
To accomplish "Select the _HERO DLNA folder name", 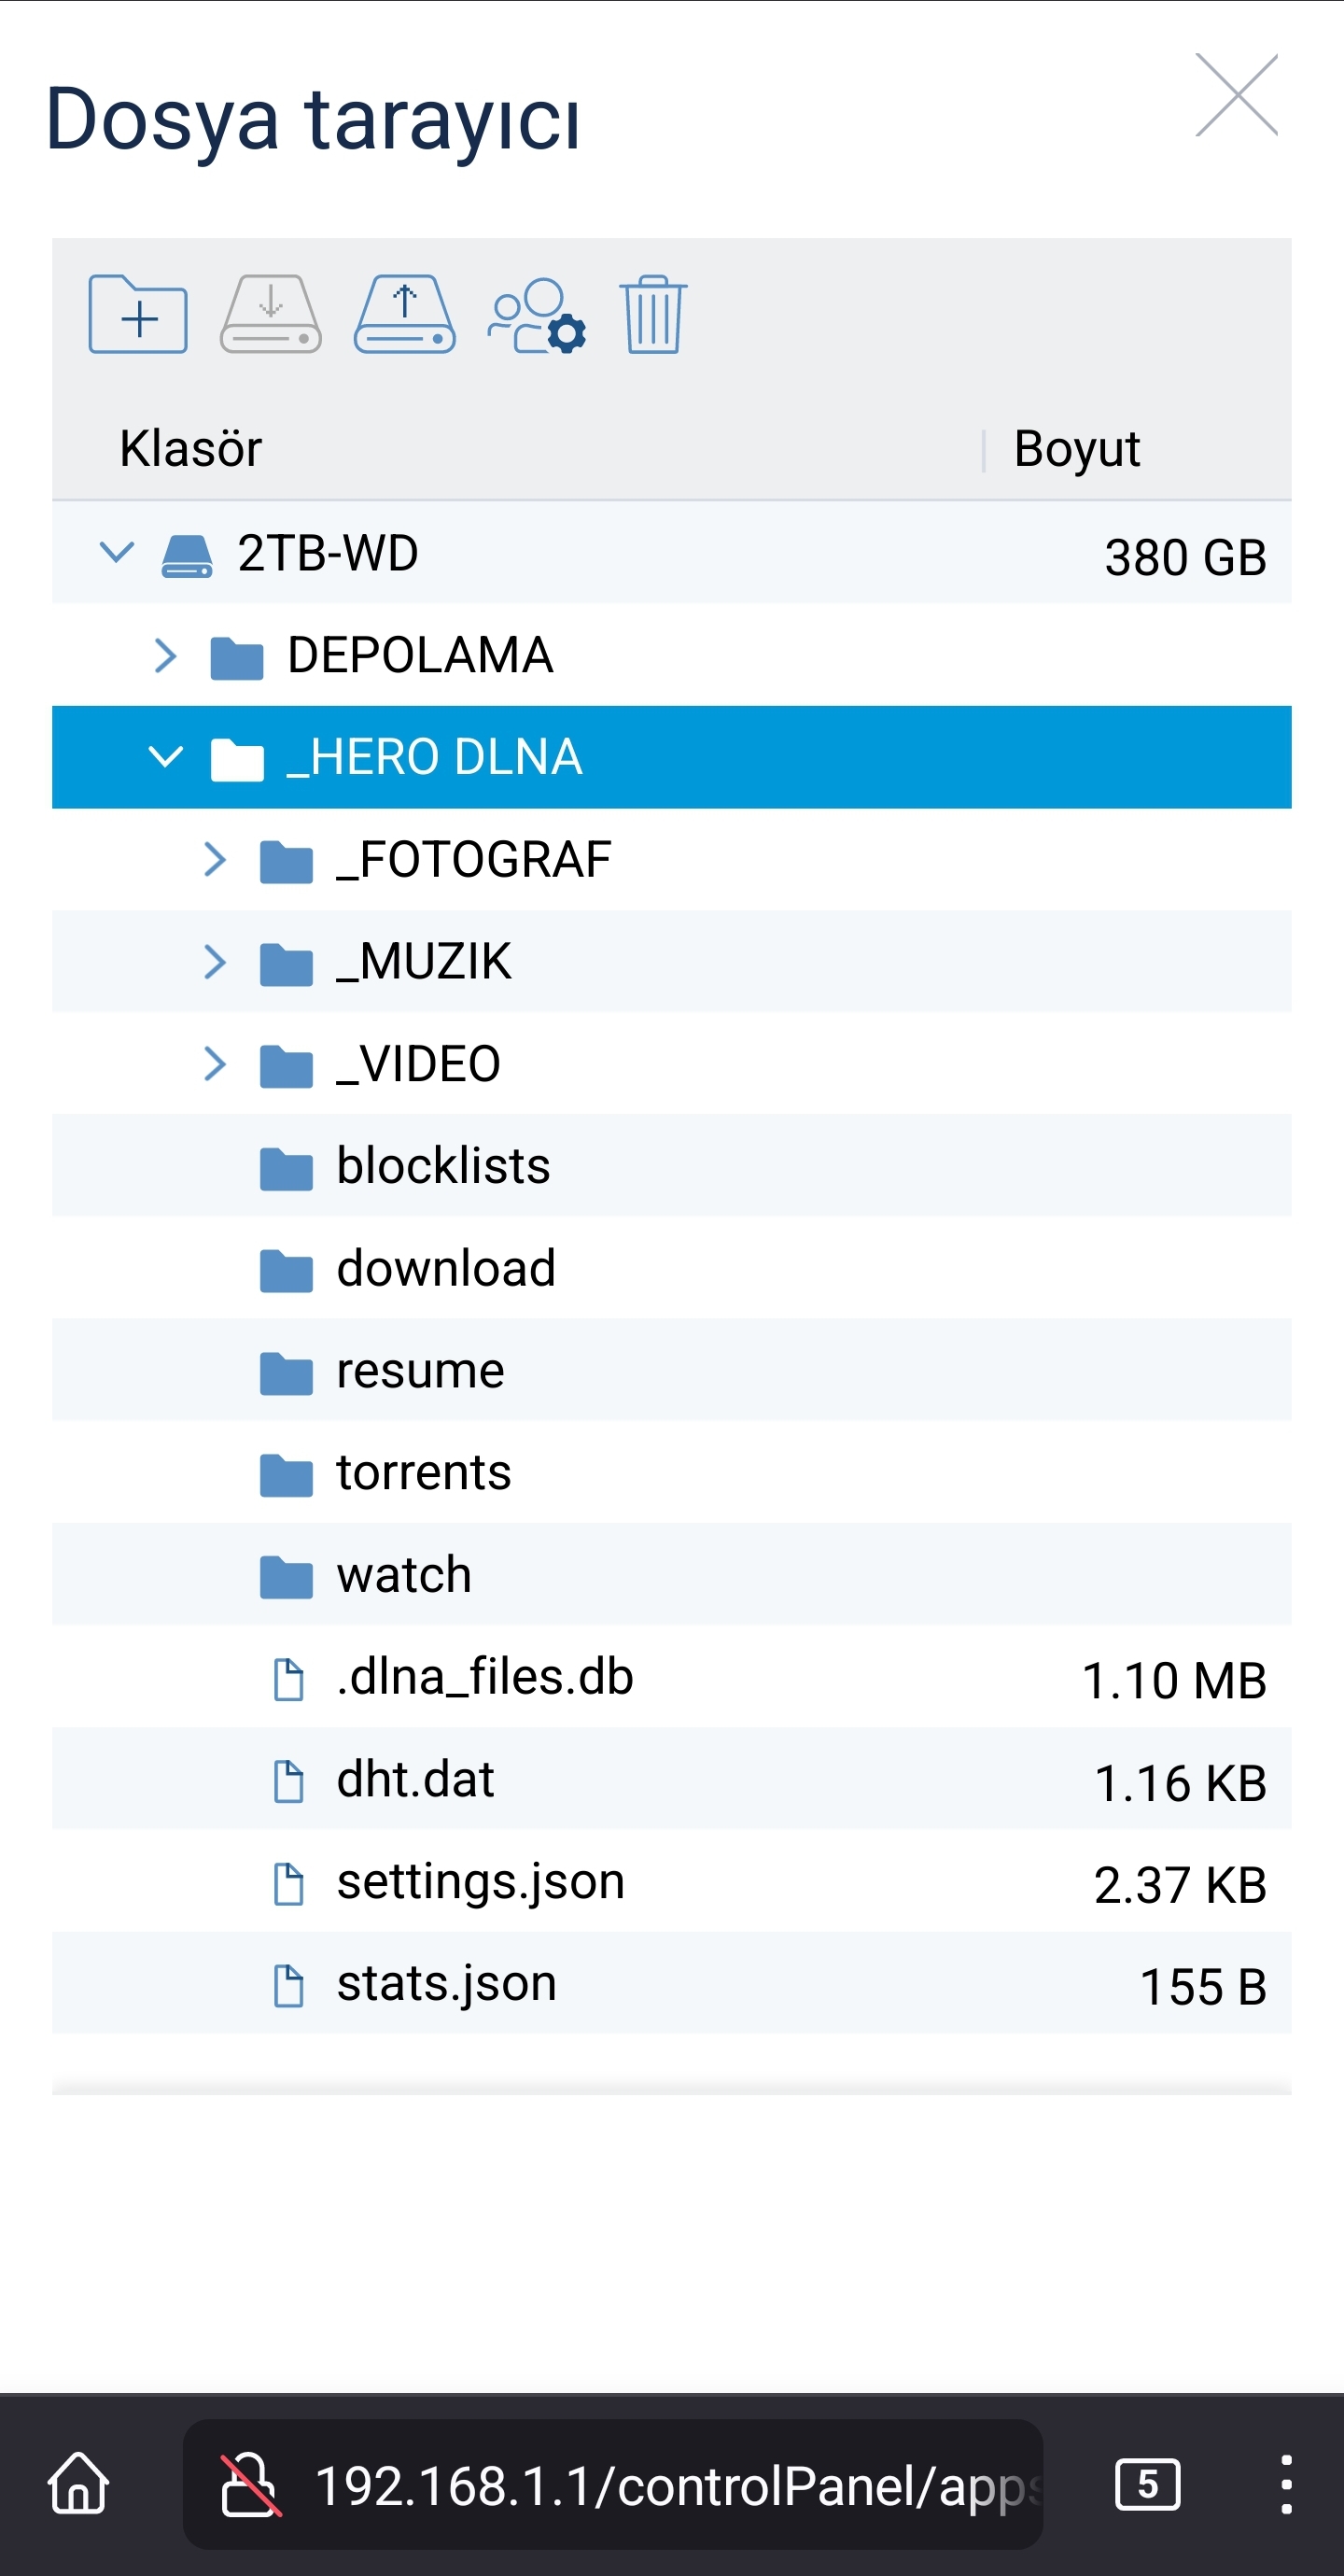I will [x=434, y=757].
